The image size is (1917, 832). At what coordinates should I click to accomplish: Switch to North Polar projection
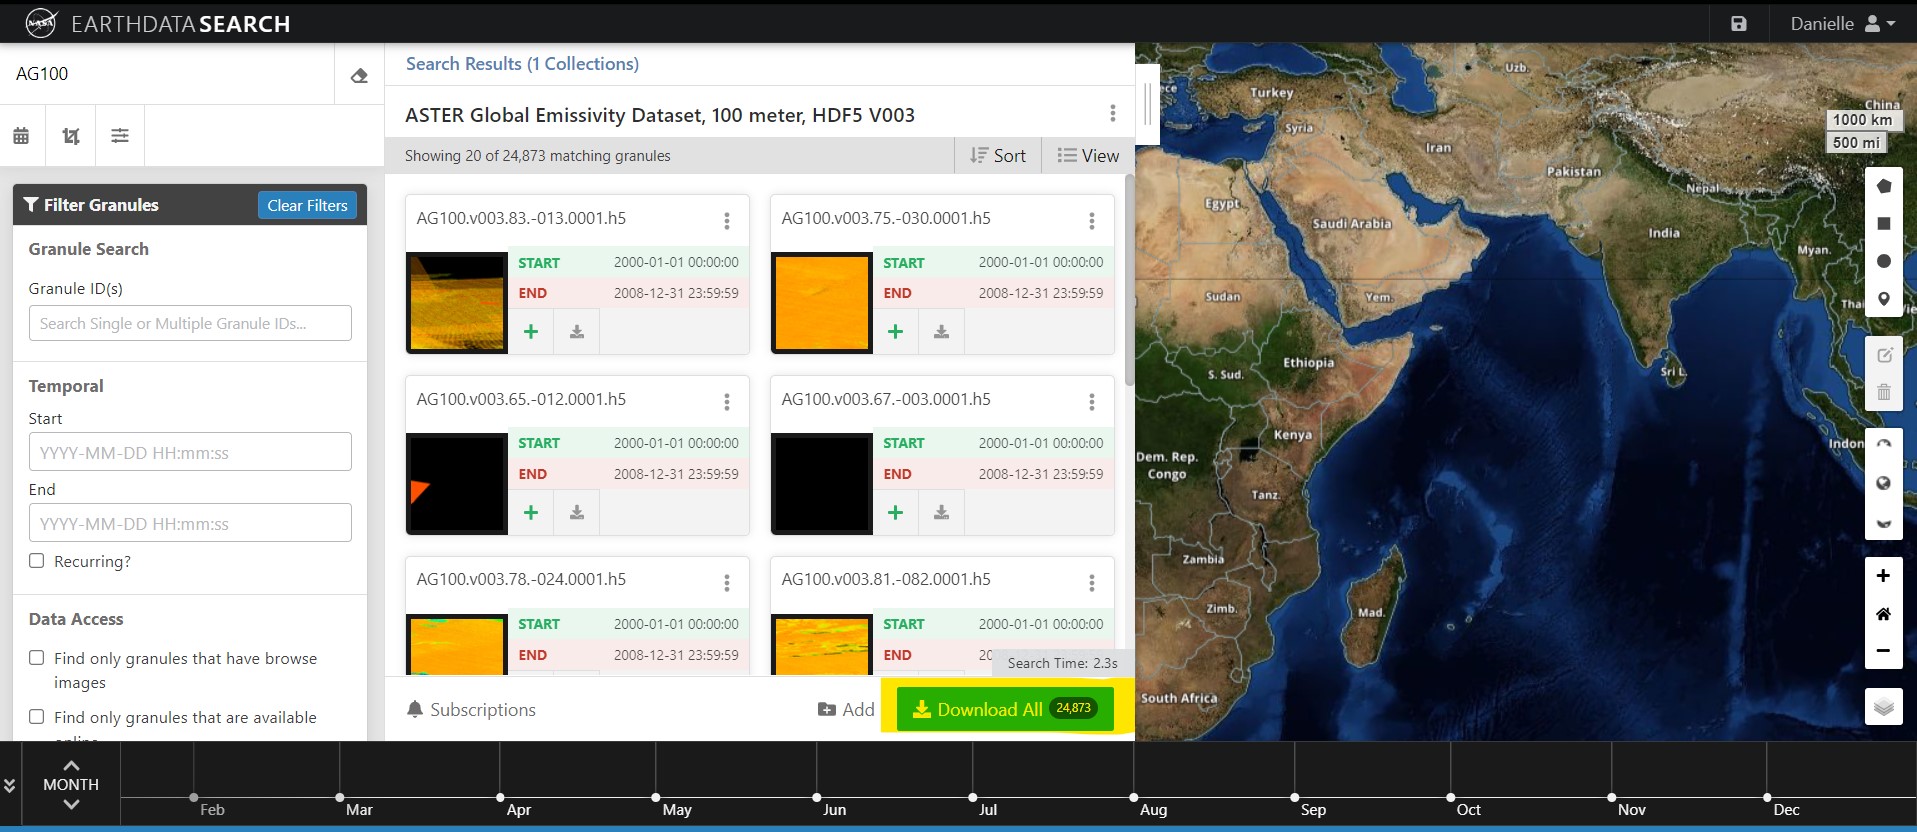coord(1884,445)
